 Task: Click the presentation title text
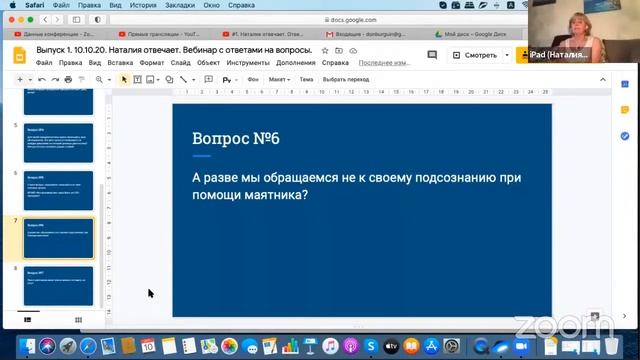point(174,50)
